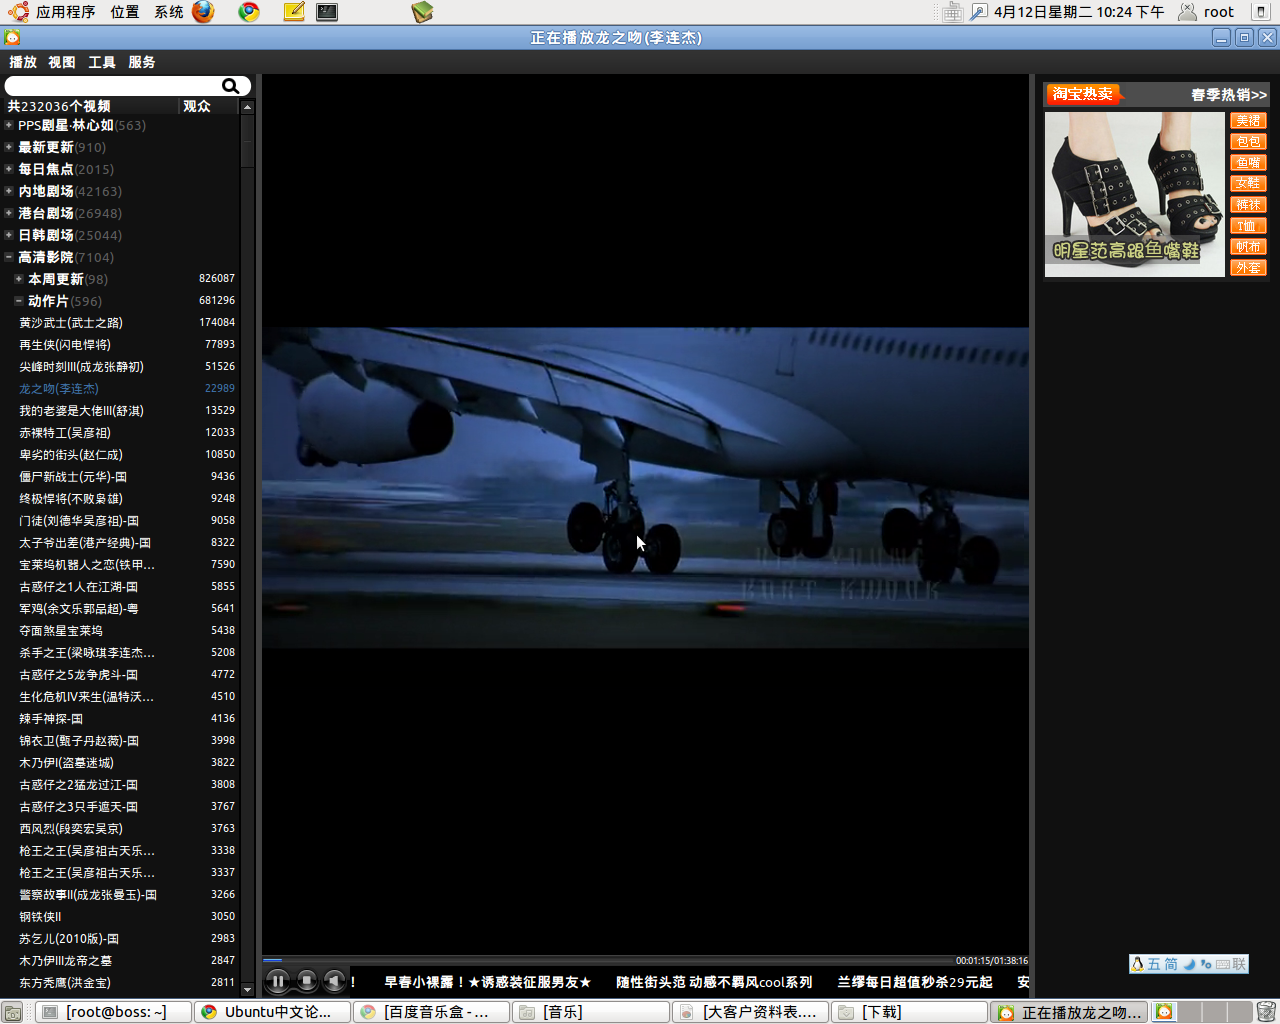Click the 春季热销>> link

(1229, 95)
